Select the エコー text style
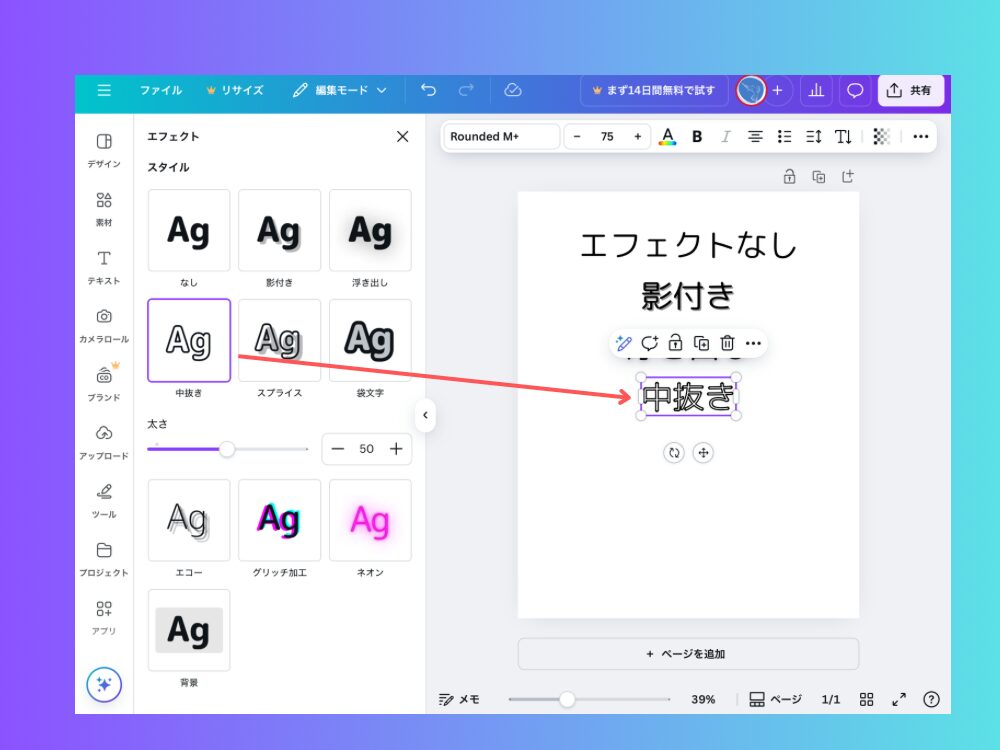The width and height of the screenshot is (1000, 750). point(189,520)
